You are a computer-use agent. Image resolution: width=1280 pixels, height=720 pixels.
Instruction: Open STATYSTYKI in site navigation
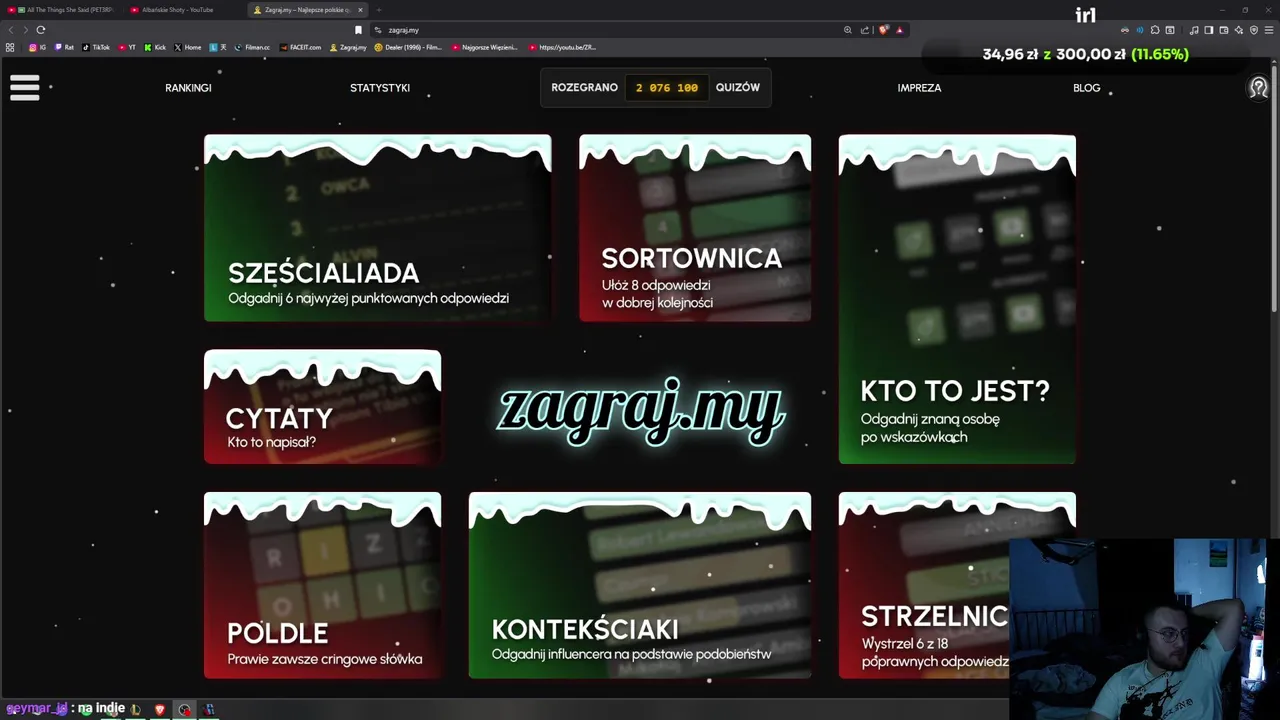pyautogui.click(x=380, y=88)
